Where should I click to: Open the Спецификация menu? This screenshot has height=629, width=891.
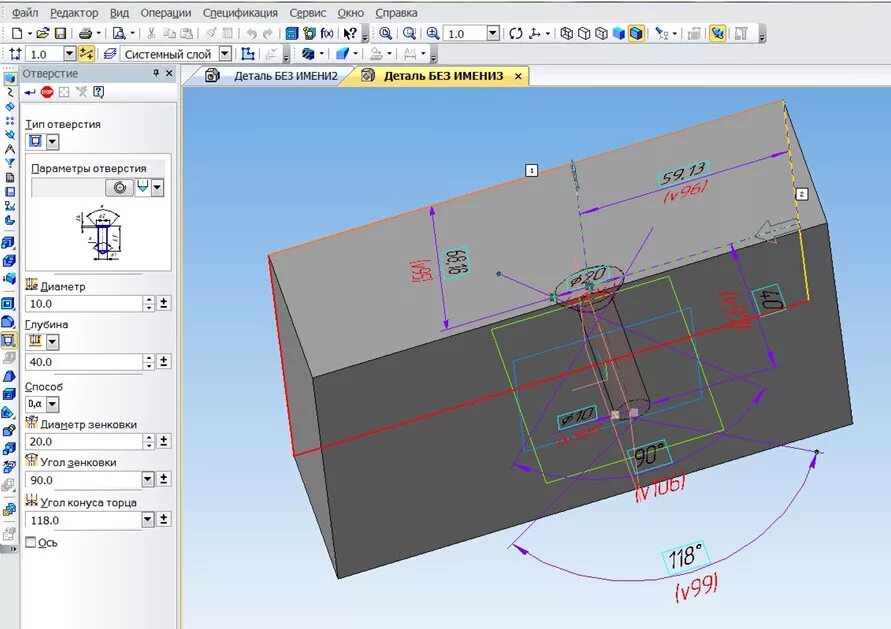(x=240, y=13)
